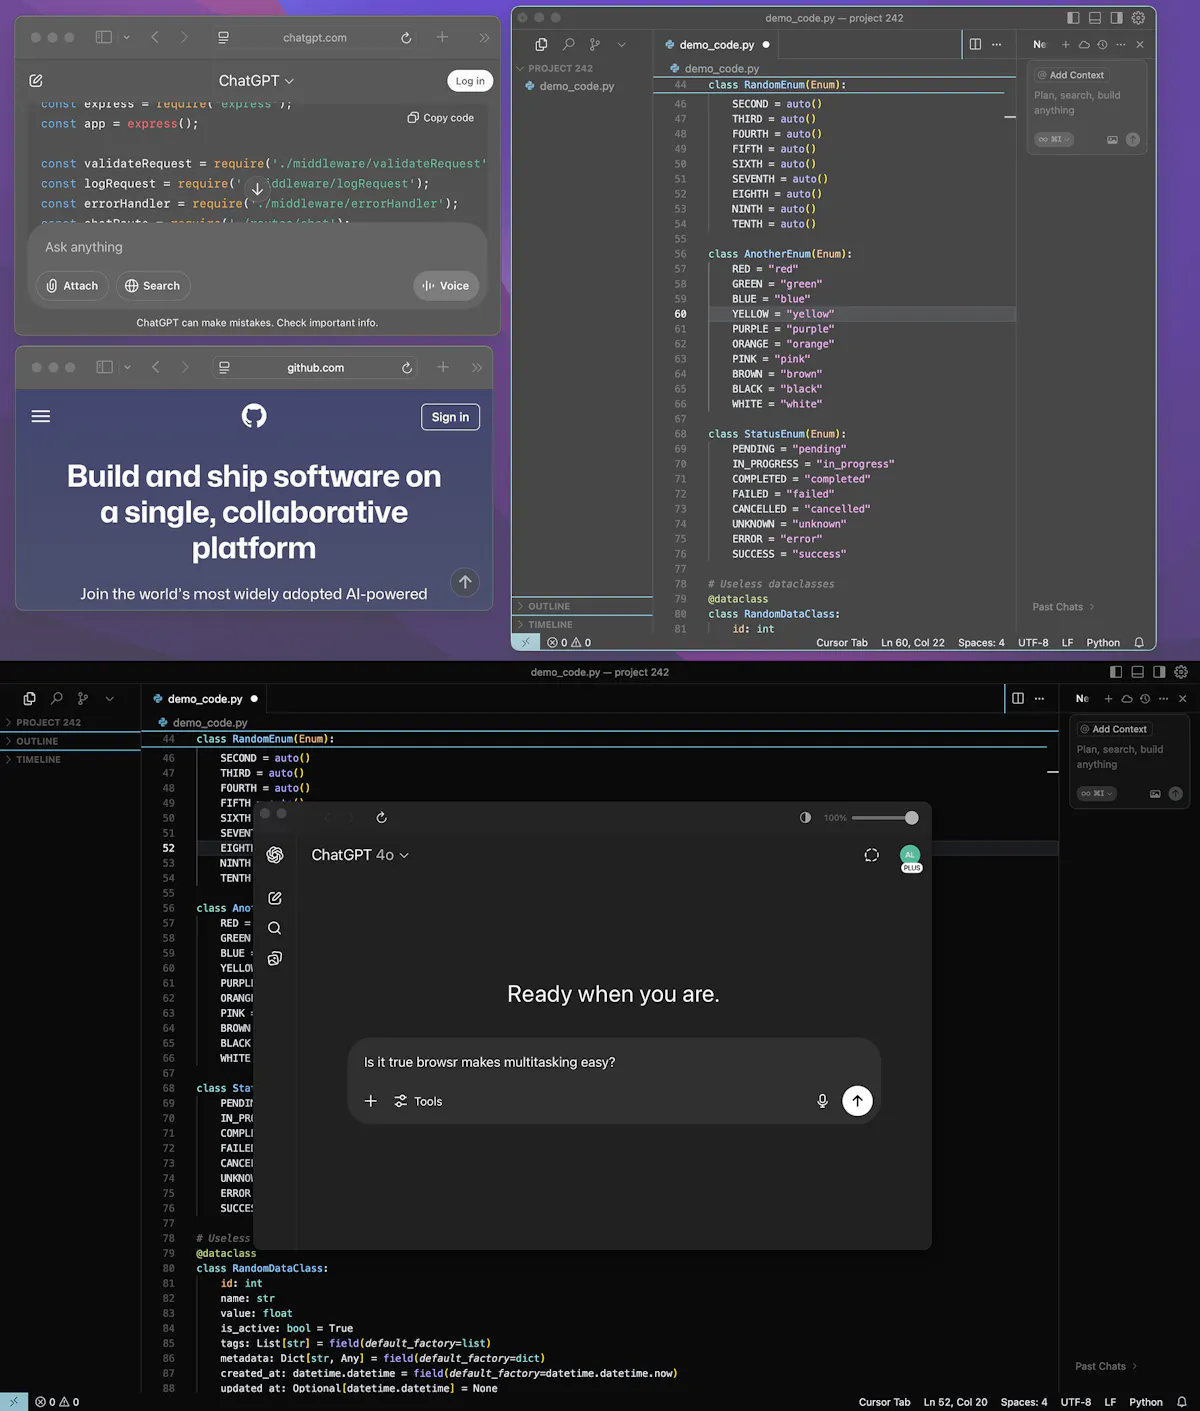Image resolution: width=1200 pixels, height=1411 pixels.
Task: Reload the chatgpt.com Safari page
Action: point(406,38)
